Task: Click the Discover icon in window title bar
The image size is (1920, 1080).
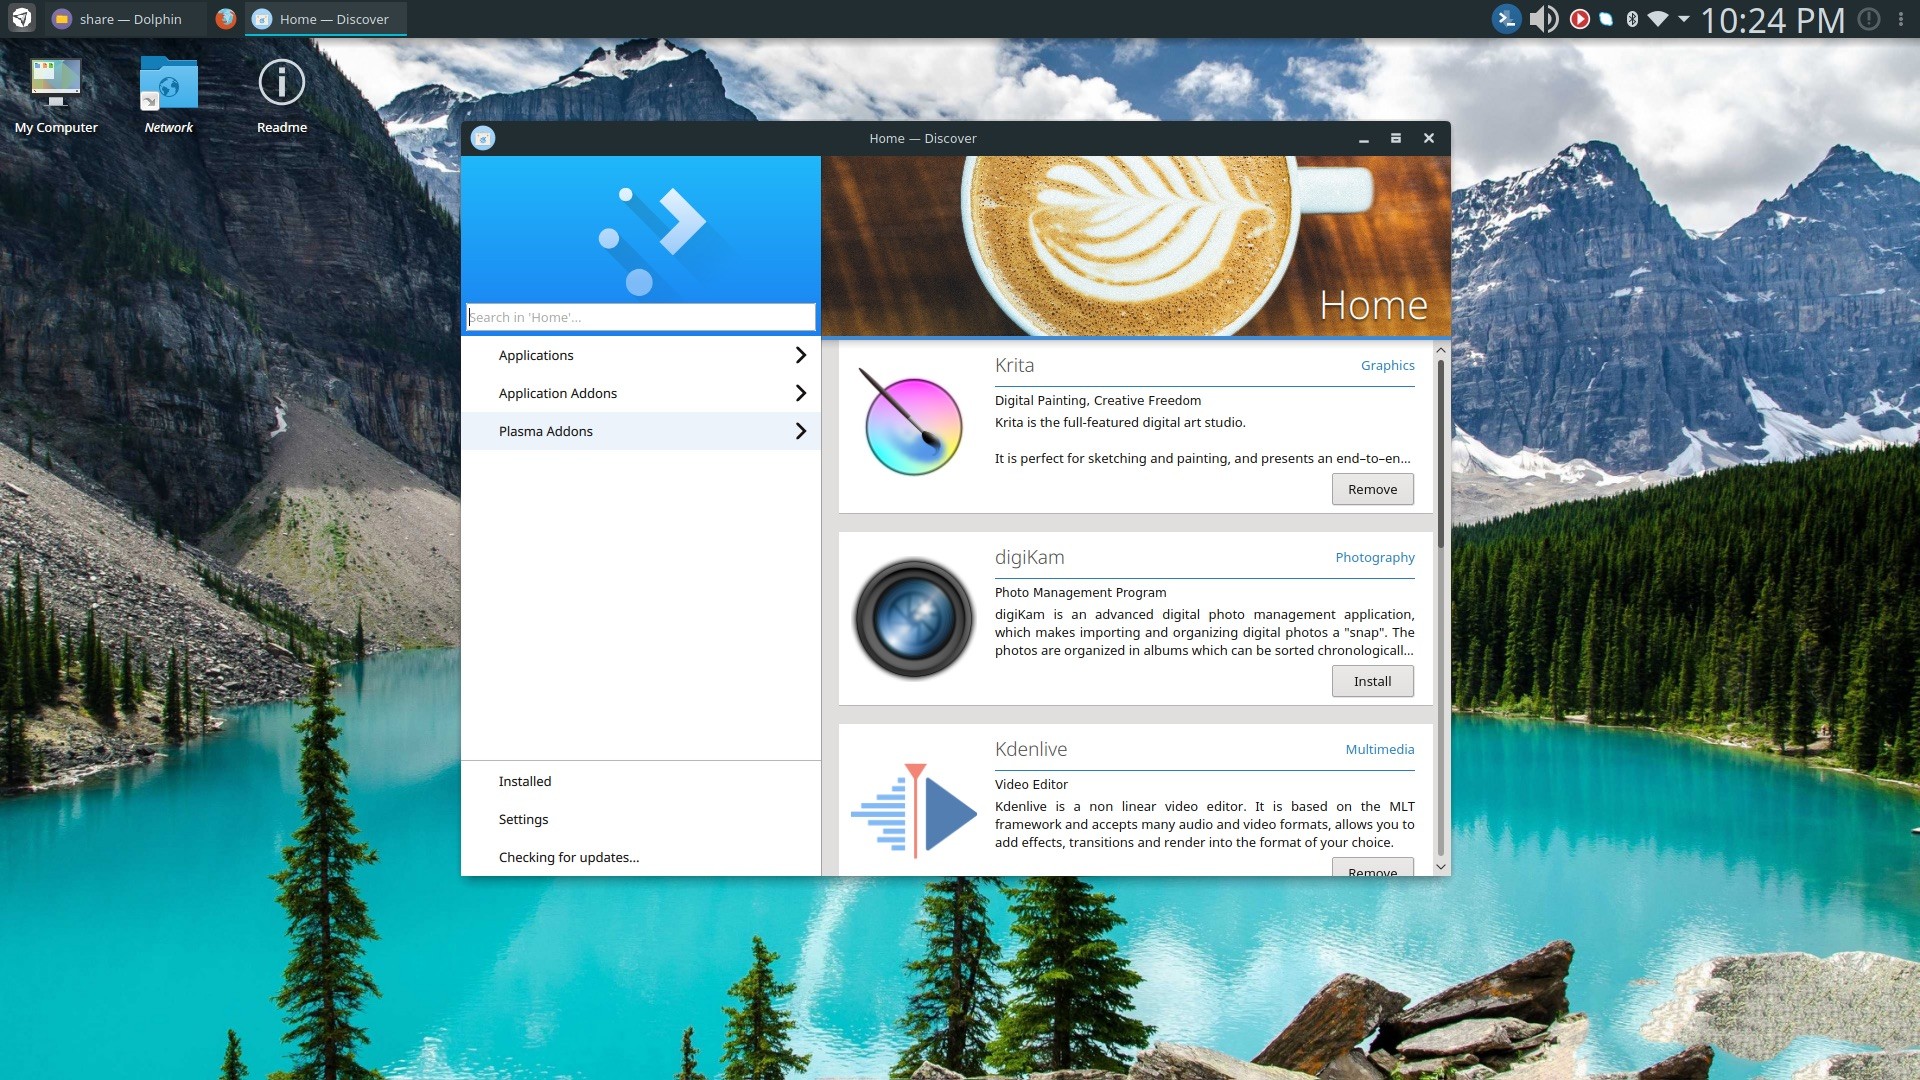Action: pos(483,138)
